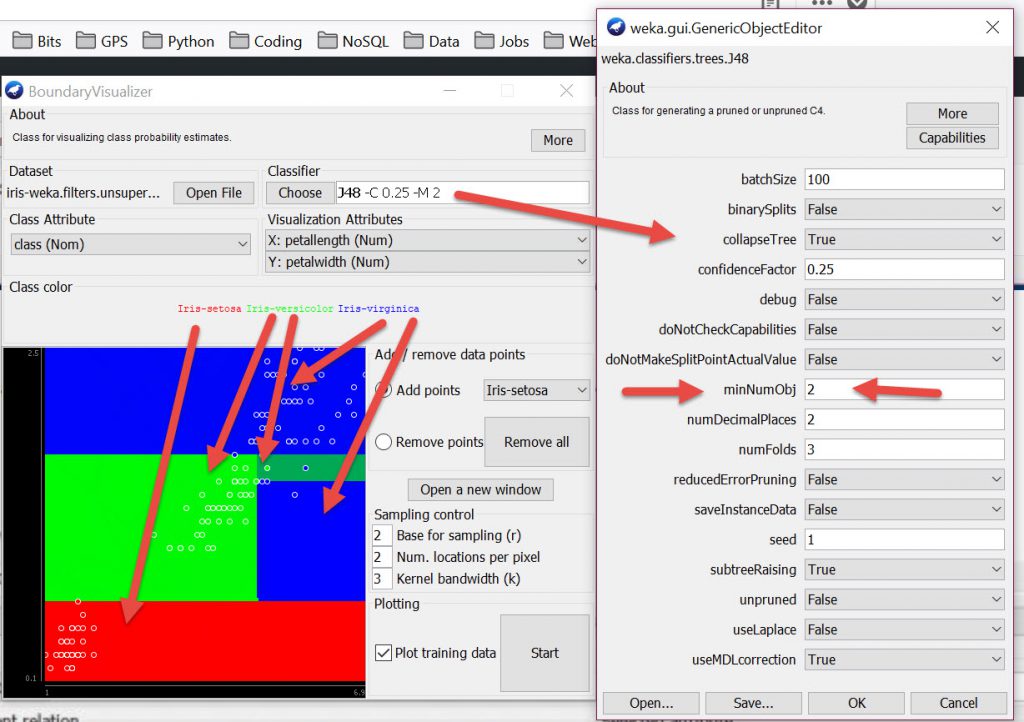
Task: Open the Python bookmarks folder
Action: pos(178,41)
